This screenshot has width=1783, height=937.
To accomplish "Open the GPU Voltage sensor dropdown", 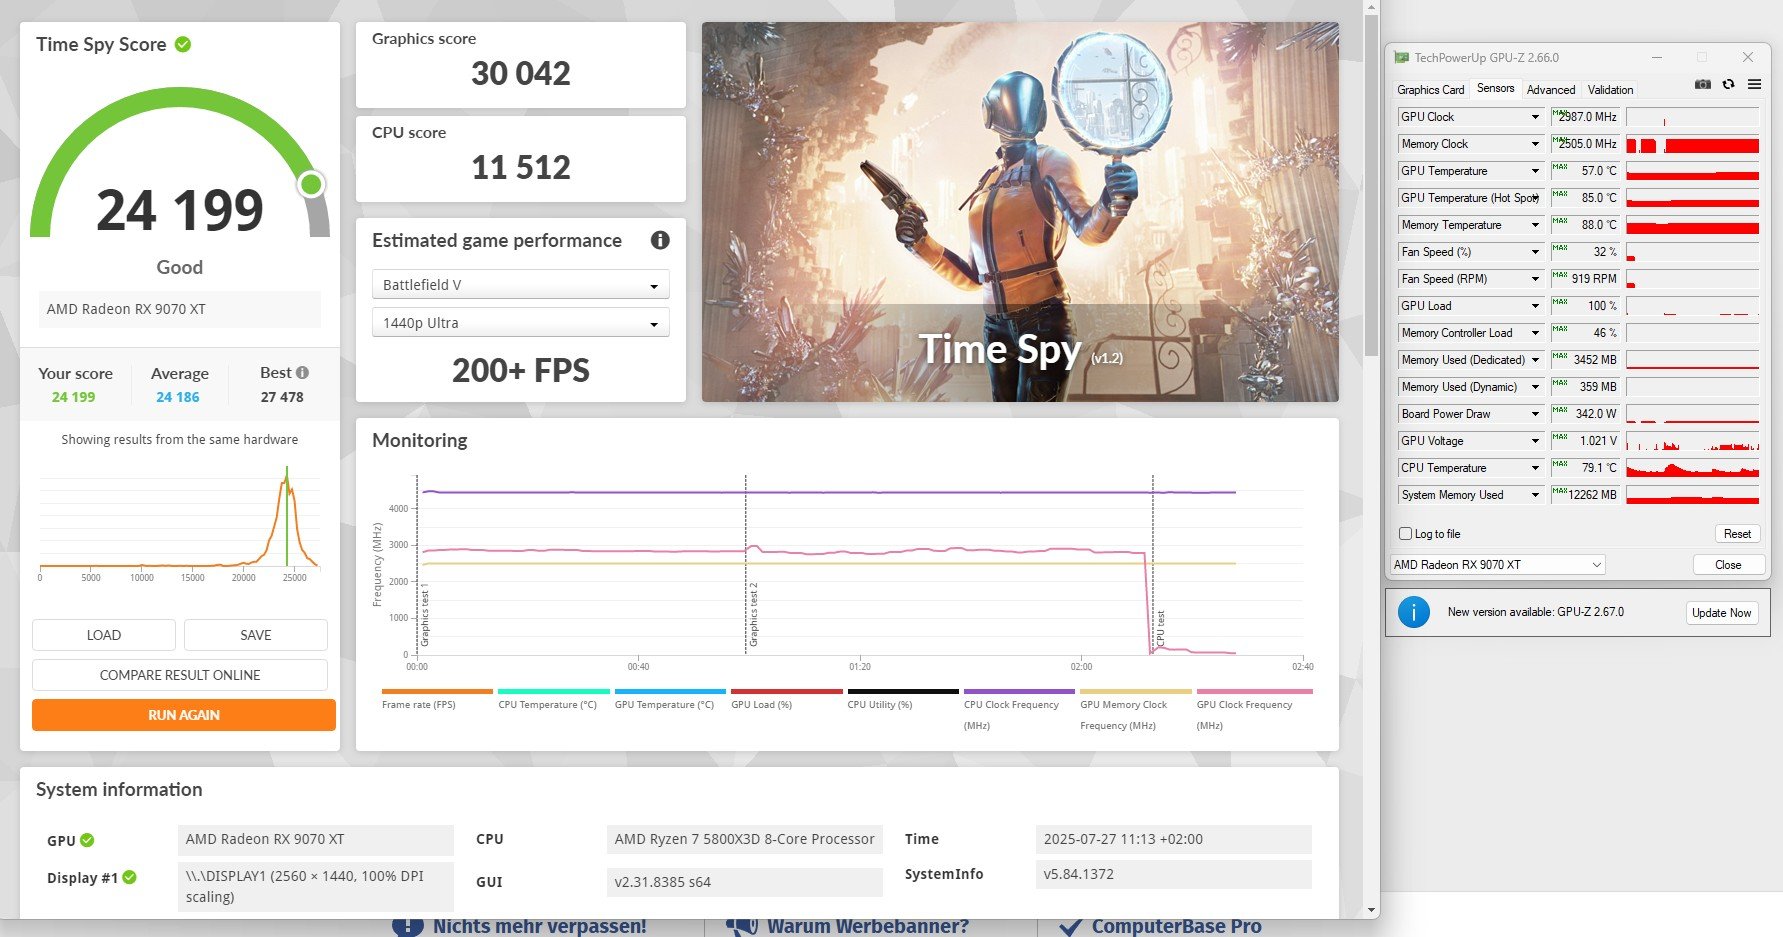I will [x=1535, y=441].
